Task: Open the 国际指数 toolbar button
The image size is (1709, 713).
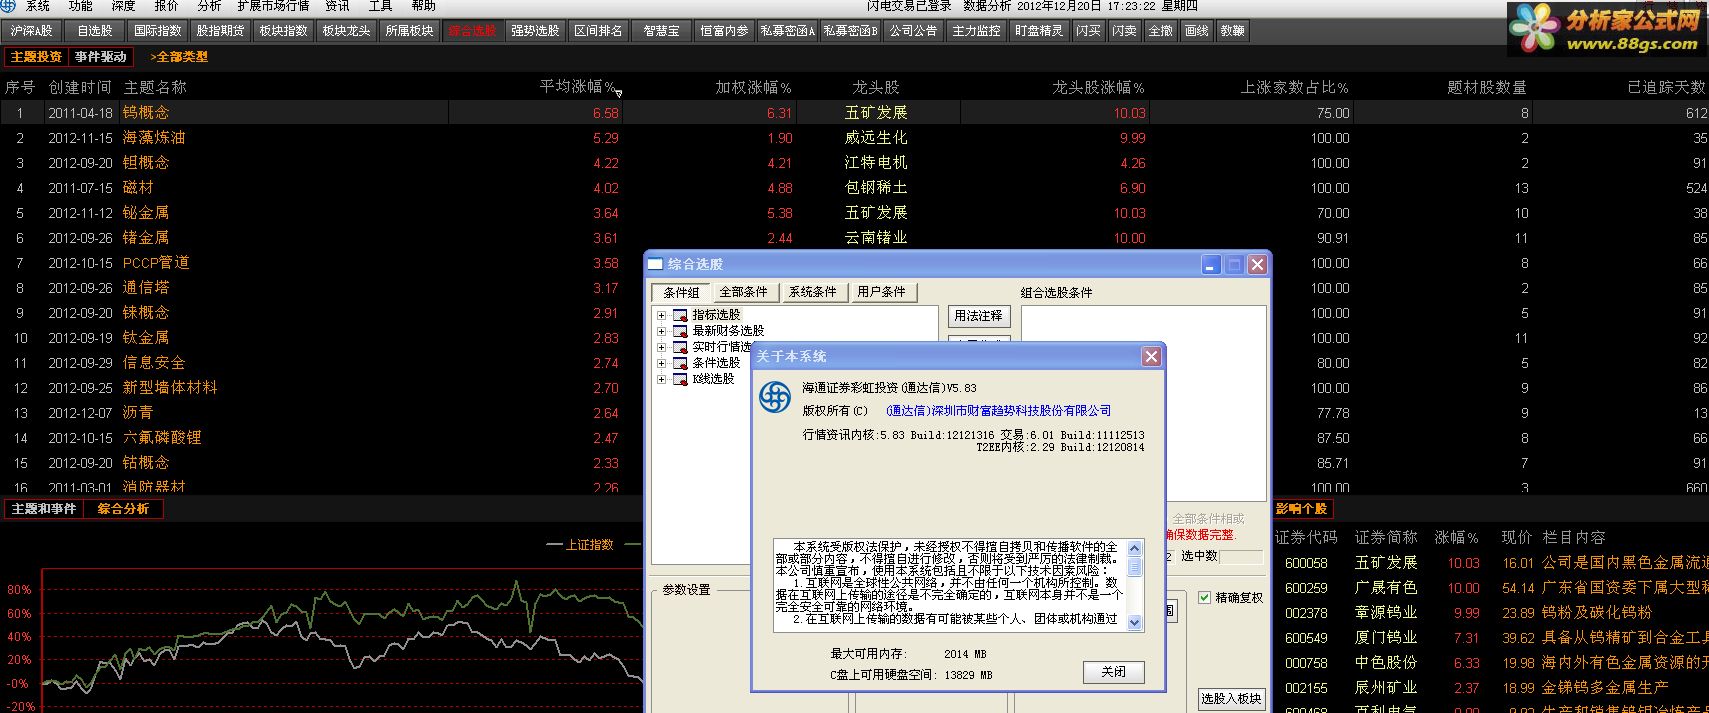Action: click(158, 31)
